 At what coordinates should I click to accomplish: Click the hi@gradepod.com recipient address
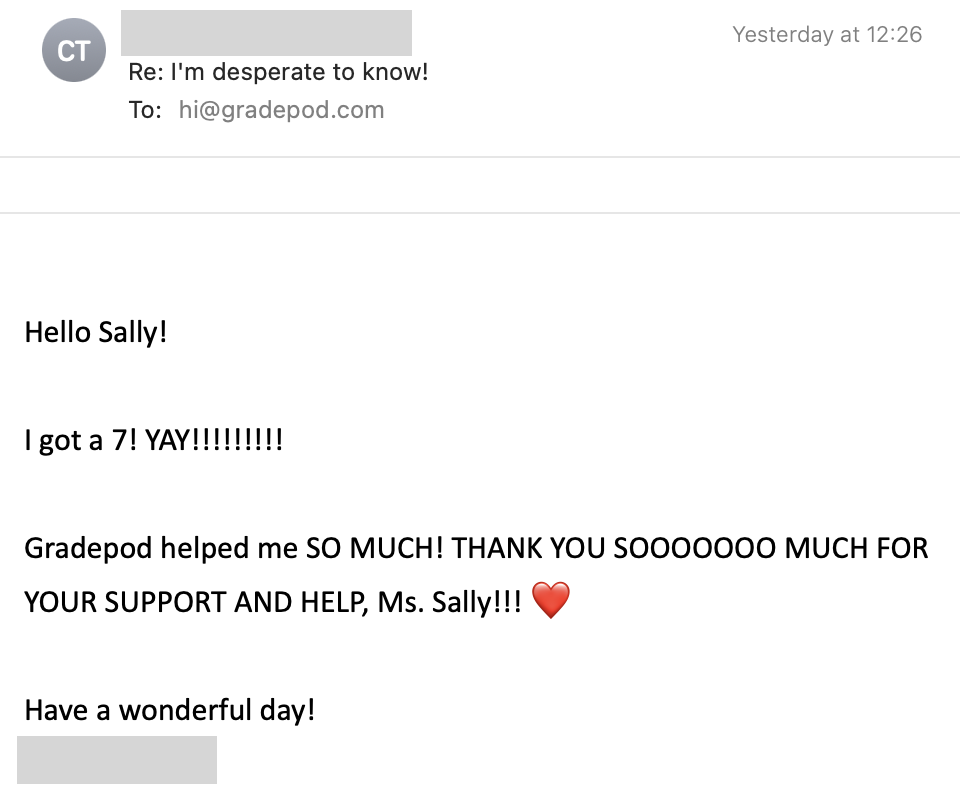click(x=281, y=110)
